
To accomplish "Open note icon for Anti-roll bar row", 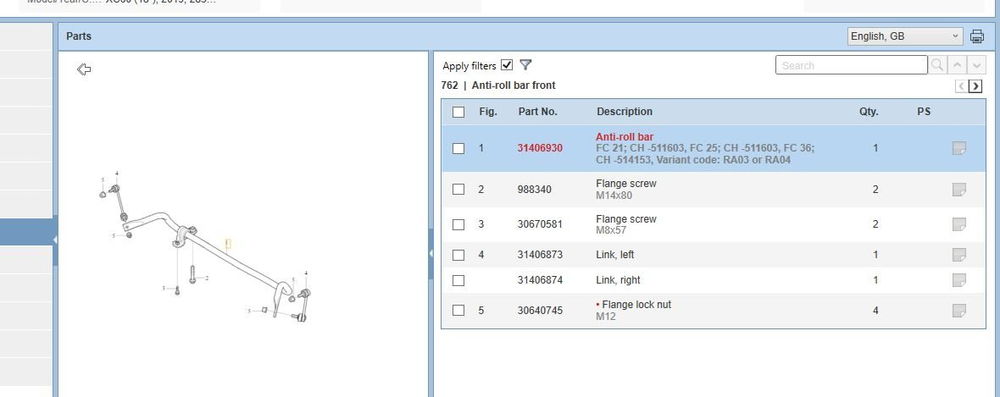I will (x=958, y=148).
